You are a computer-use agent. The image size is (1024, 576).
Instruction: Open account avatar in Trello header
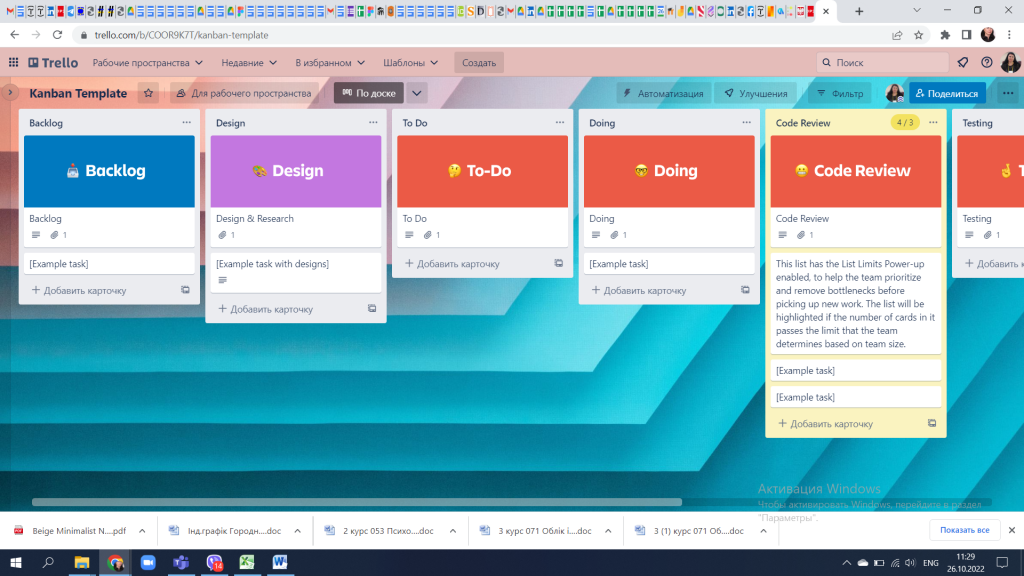point(1010,63)
